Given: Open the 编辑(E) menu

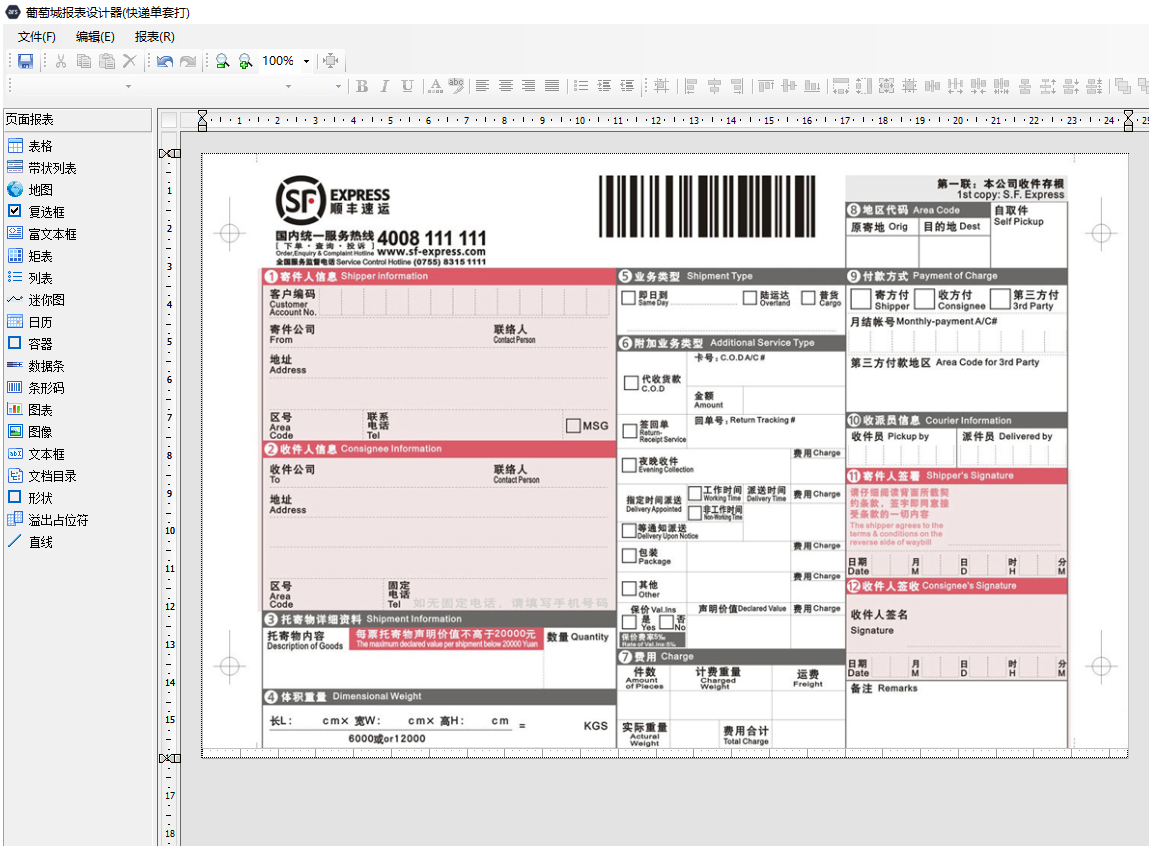Looking at the screenshot, I should coord(96,37).
